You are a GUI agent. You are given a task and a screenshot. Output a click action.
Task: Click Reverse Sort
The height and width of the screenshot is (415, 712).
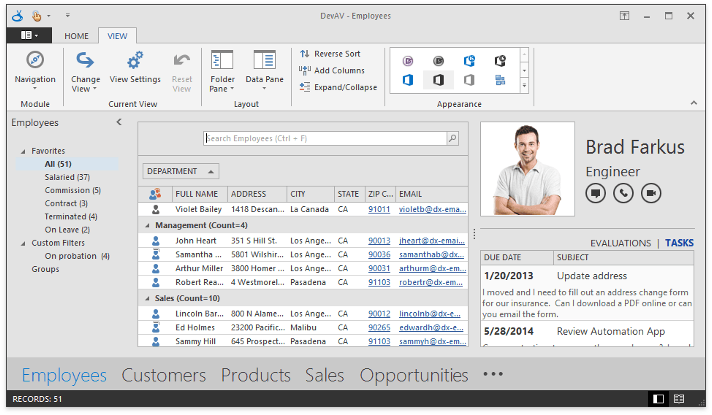330,54
